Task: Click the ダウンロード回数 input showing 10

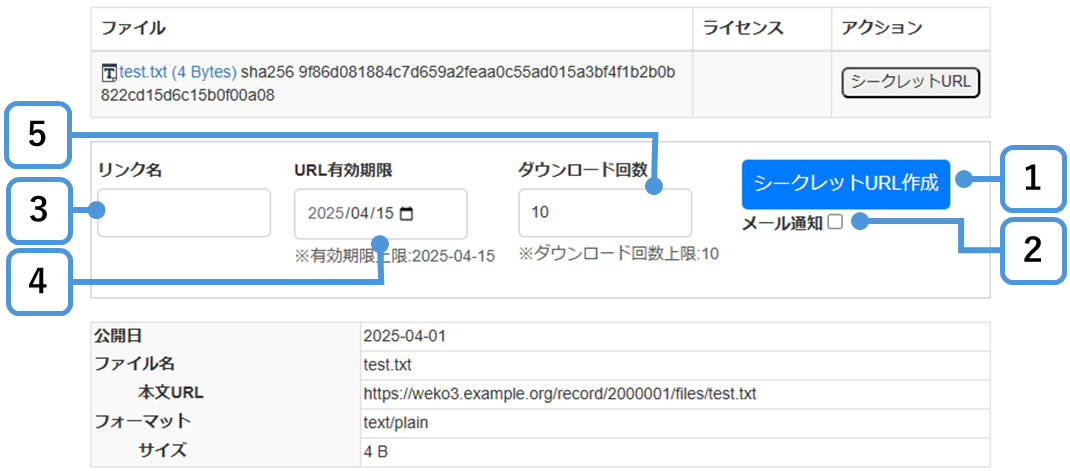Action: tap(604, 213)
